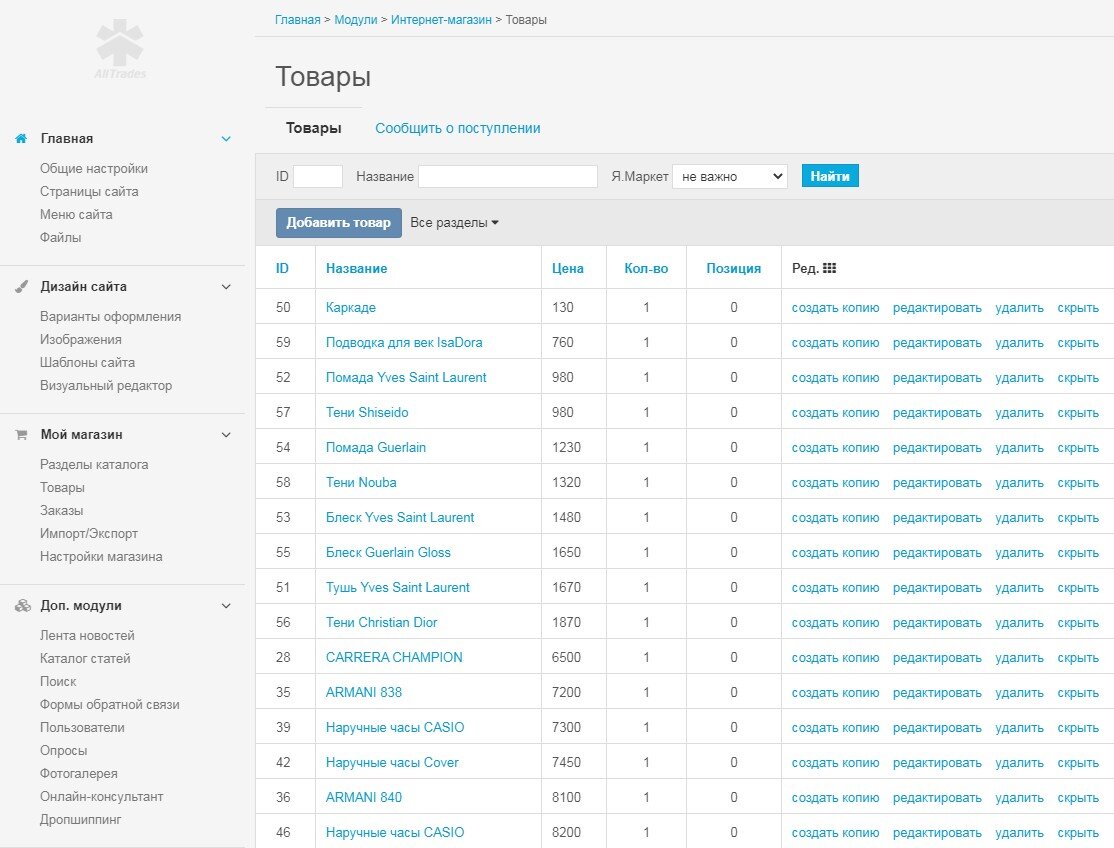Open Лента новостей sidebar item
The width and height of the screenshot is (1114, 848).
coord(87,635)
